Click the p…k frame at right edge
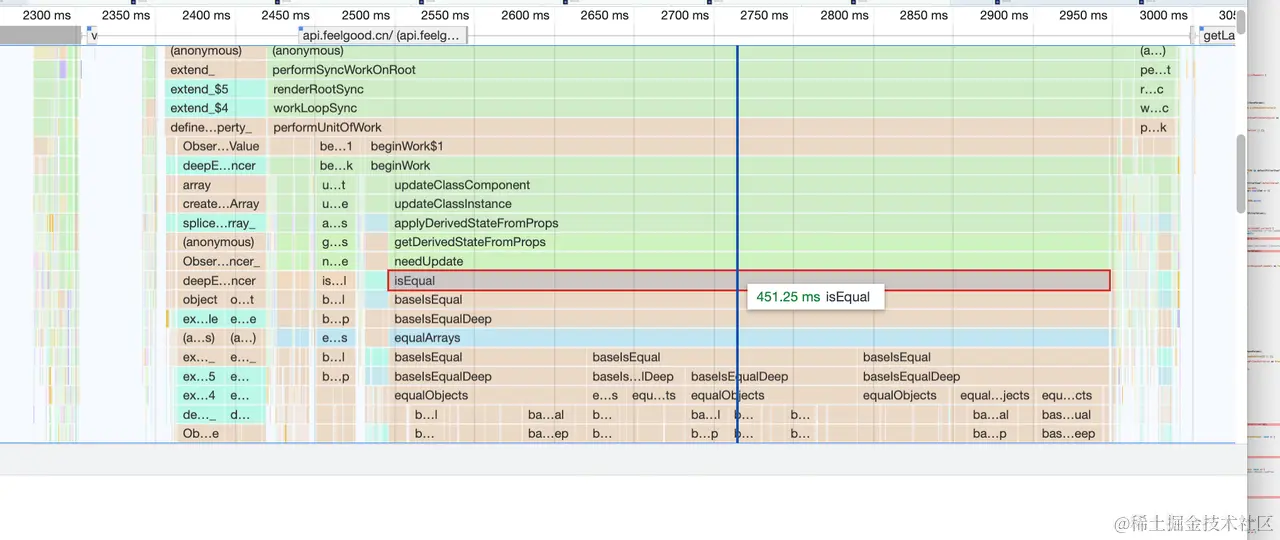The image size is (1280, 540). tap(1155, 127)
